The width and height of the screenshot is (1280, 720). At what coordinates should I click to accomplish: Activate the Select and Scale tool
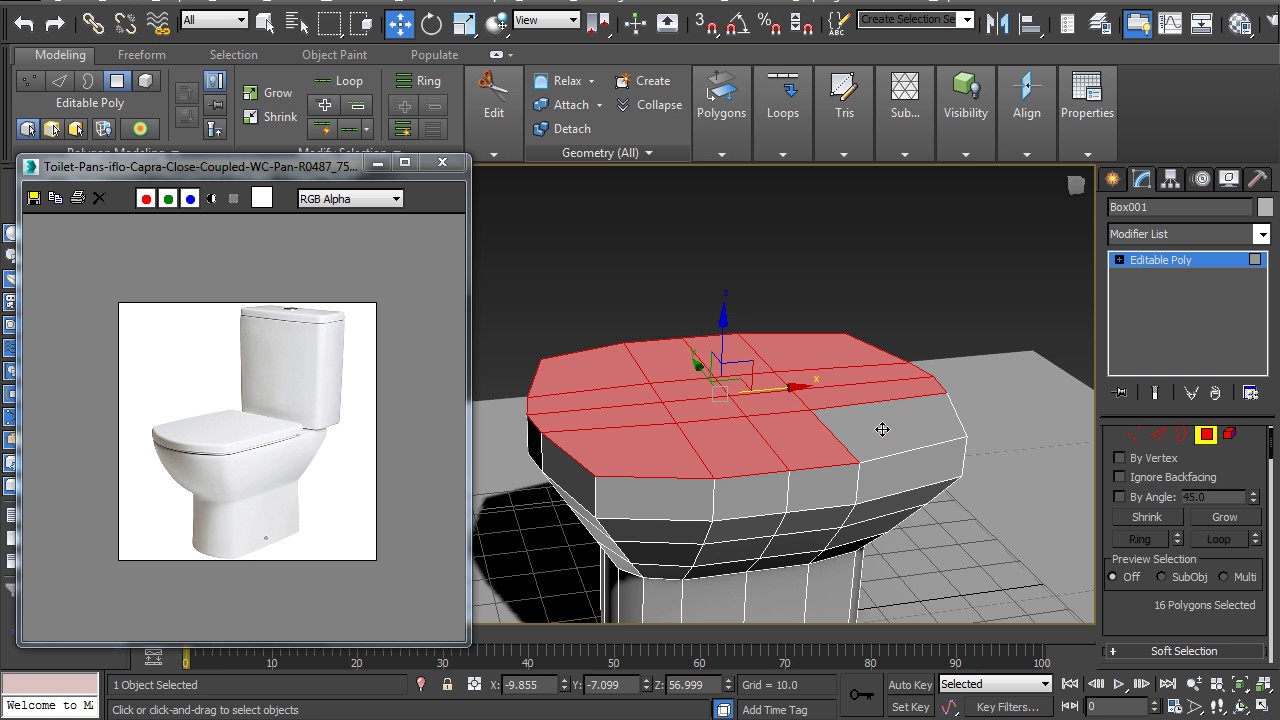(x=464, y=22)
